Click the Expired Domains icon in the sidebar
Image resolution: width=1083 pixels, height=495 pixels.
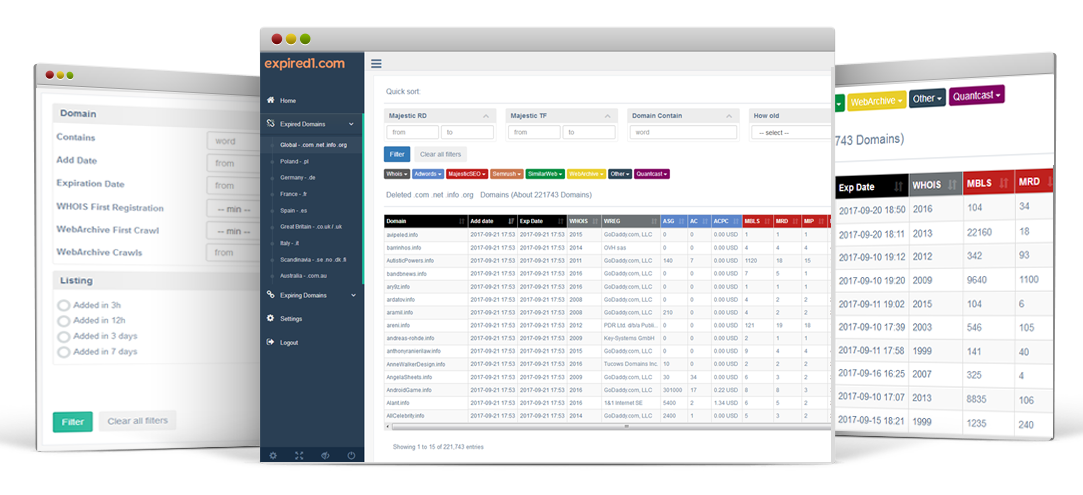coord(271,124)
